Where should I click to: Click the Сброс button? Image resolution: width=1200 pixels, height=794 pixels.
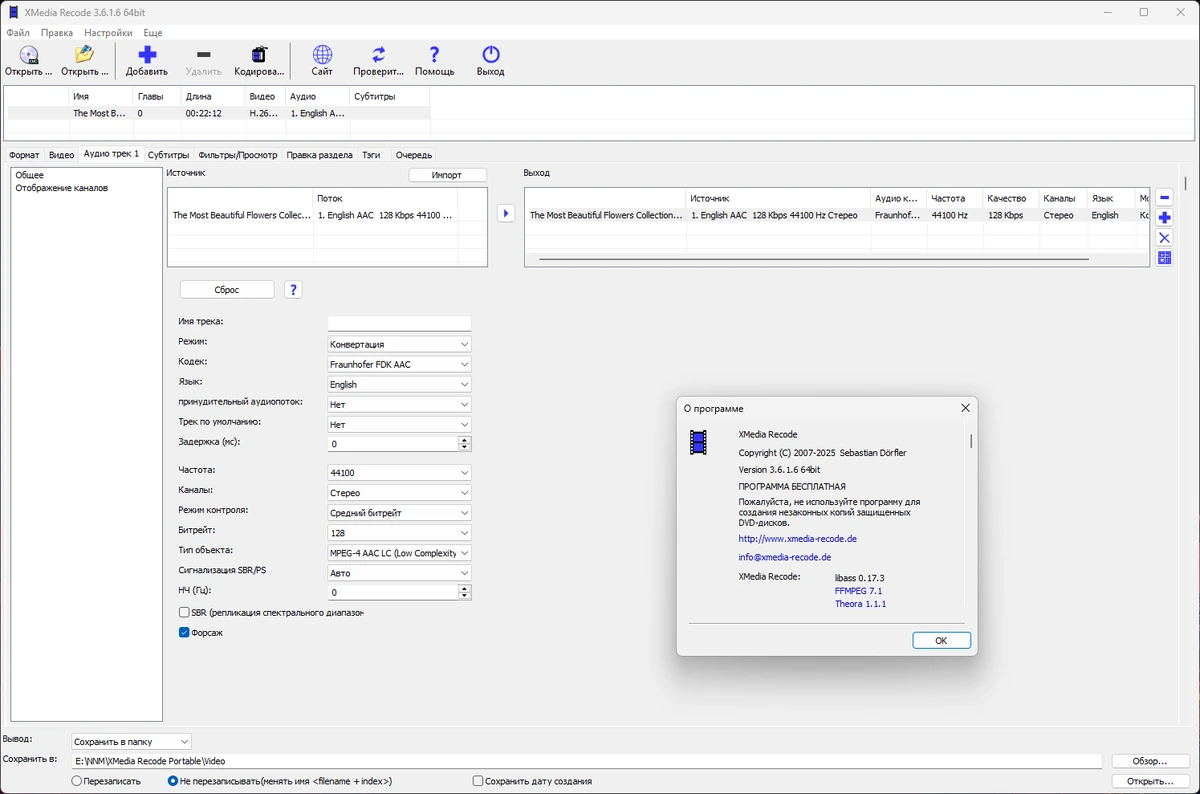(x=227, y=290)
